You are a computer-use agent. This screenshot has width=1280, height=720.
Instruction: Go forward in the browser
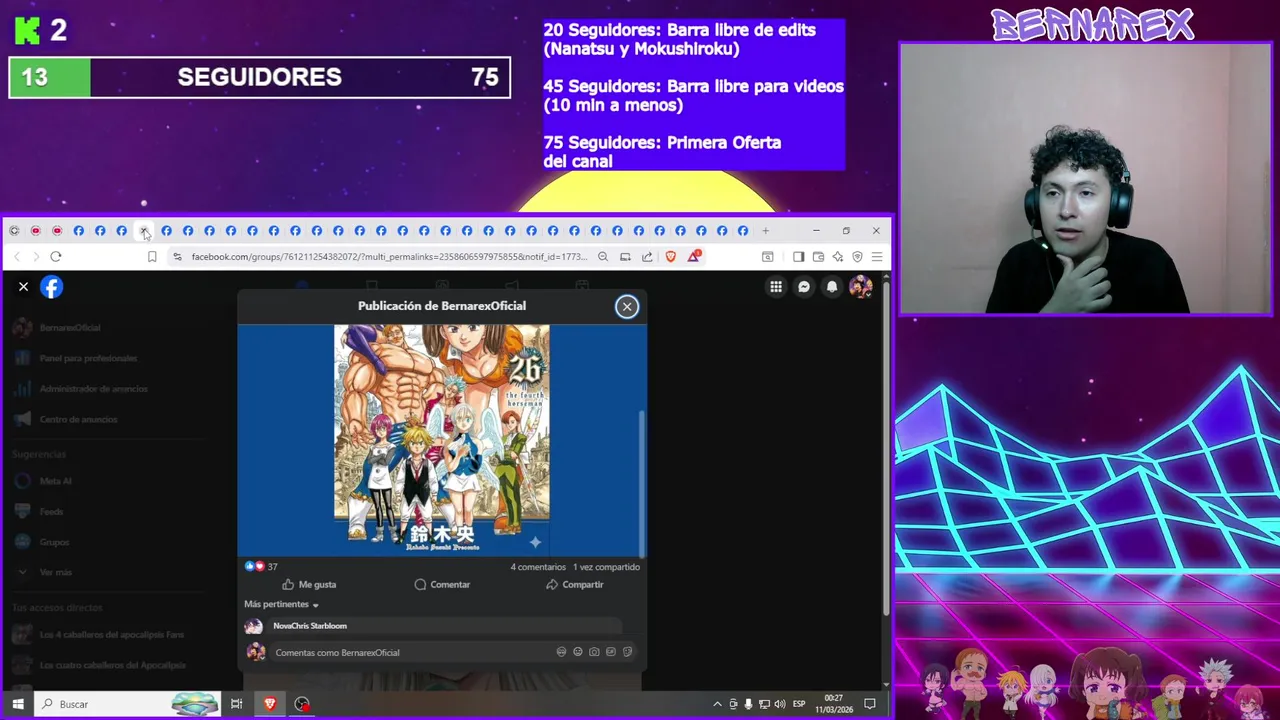pyautogui.click(x=36, y=257)
